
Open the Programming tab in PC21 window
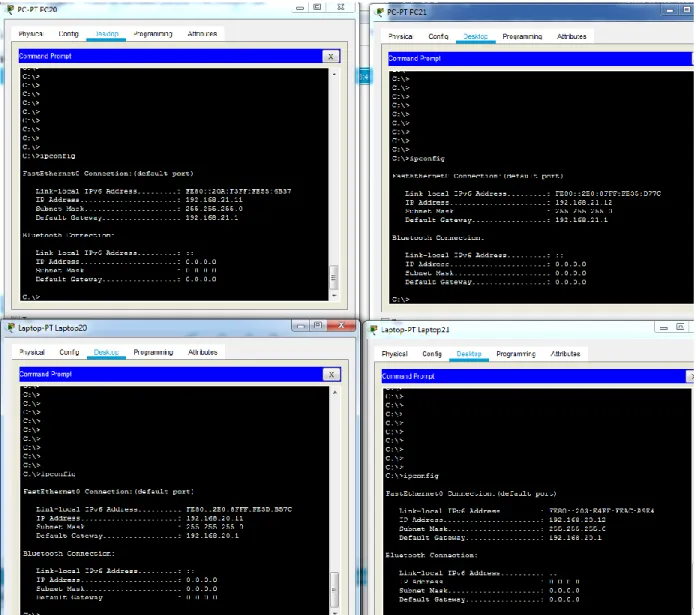(x=522, y=36)
